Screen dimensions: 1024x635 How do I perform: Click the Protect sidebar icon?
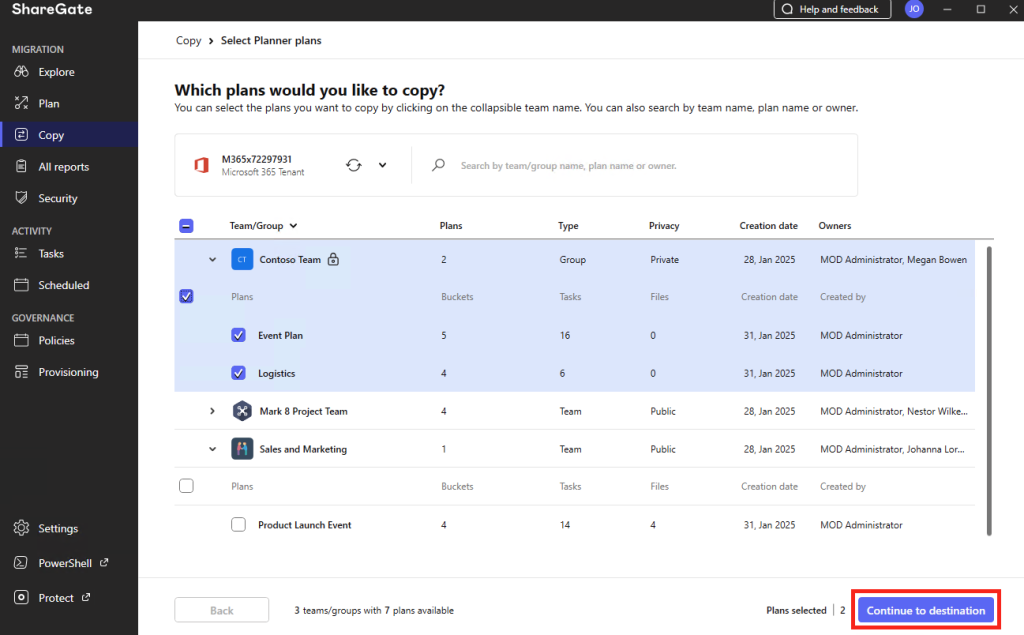[21, 597]
